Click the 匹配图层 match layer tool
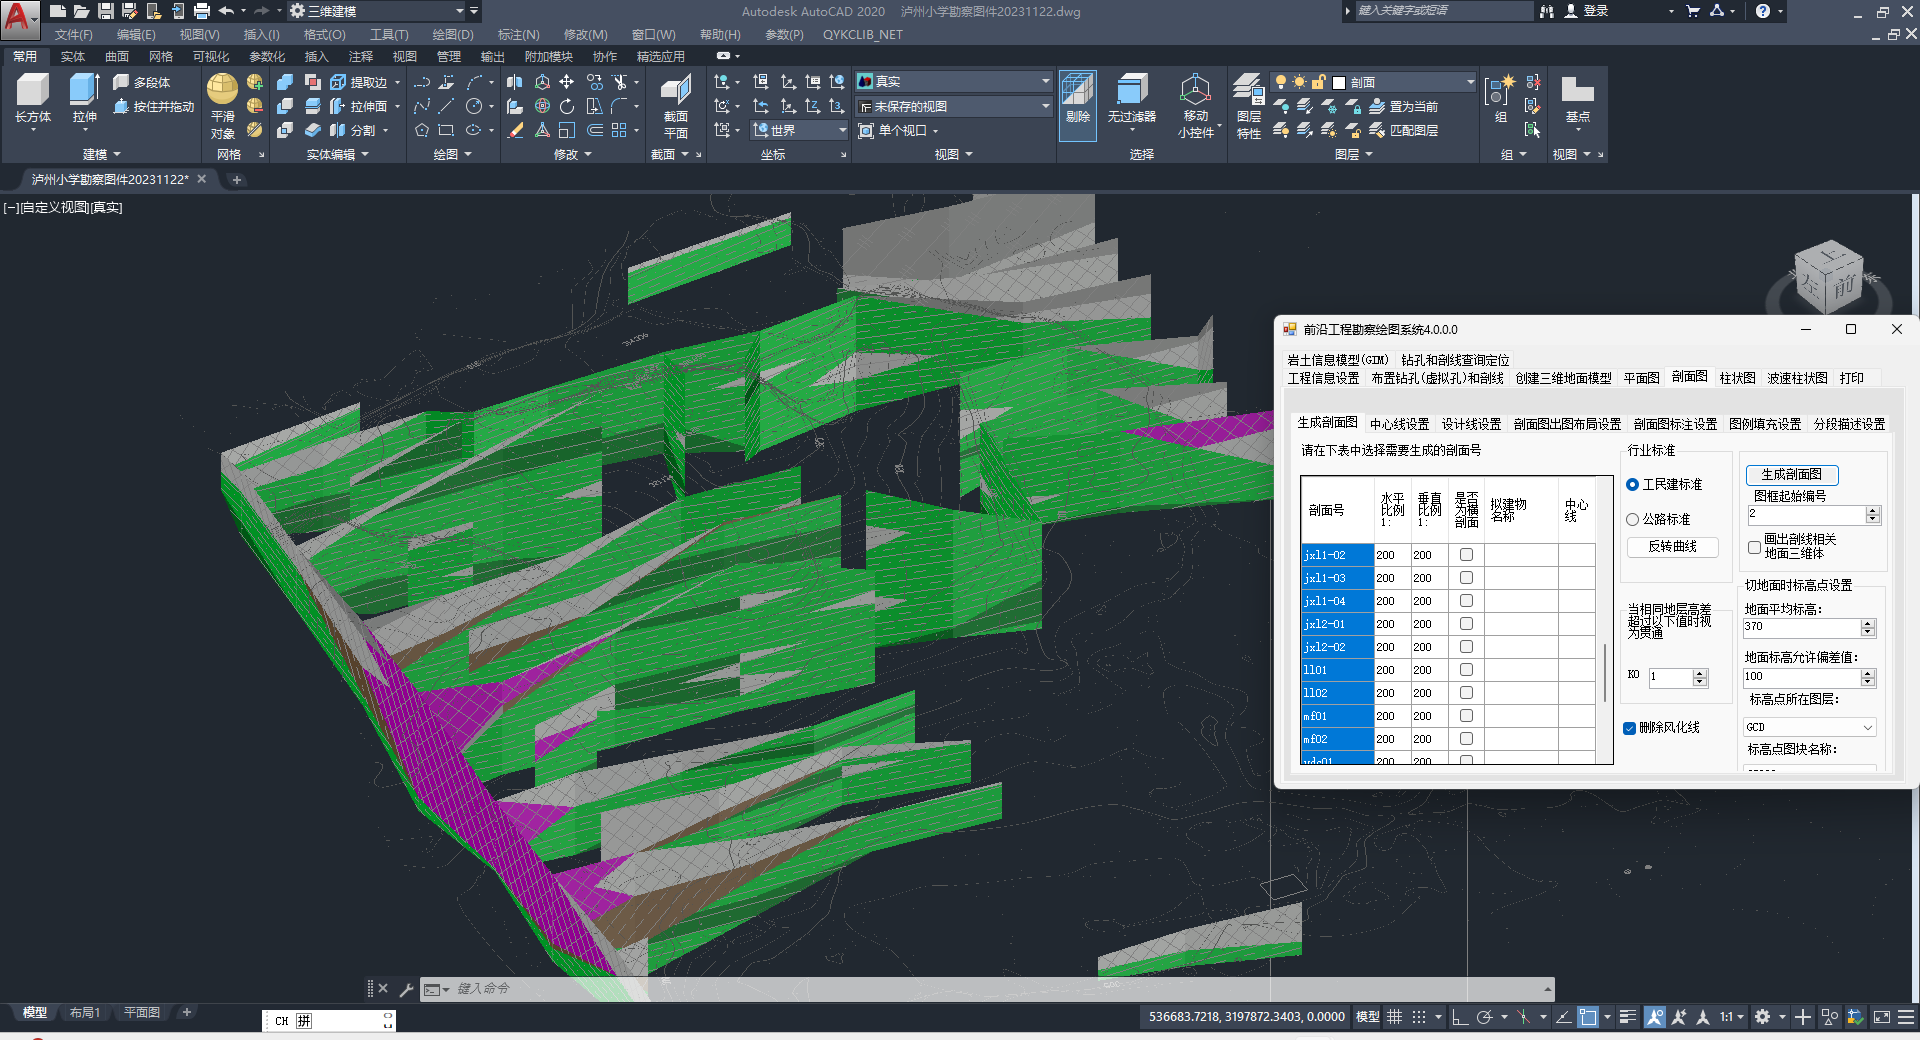1920x1040 pixels. coord(1404,130)
